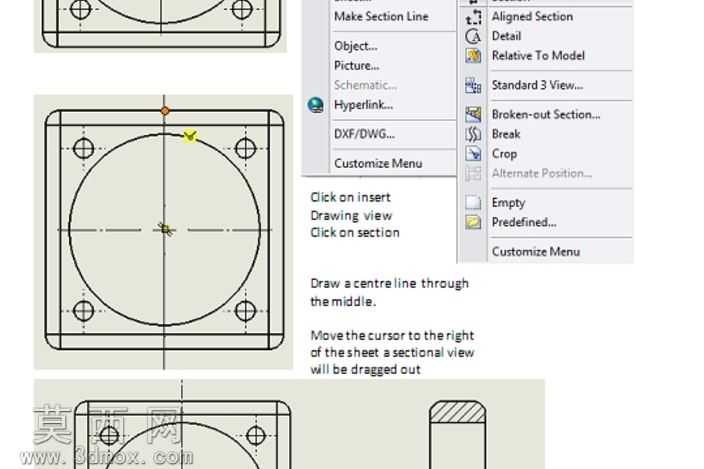Image resolution: width=704 pixels, height=469 pixels.
Task: Click the text 'Draw a centre line through'
Action: tap(389, 284)
